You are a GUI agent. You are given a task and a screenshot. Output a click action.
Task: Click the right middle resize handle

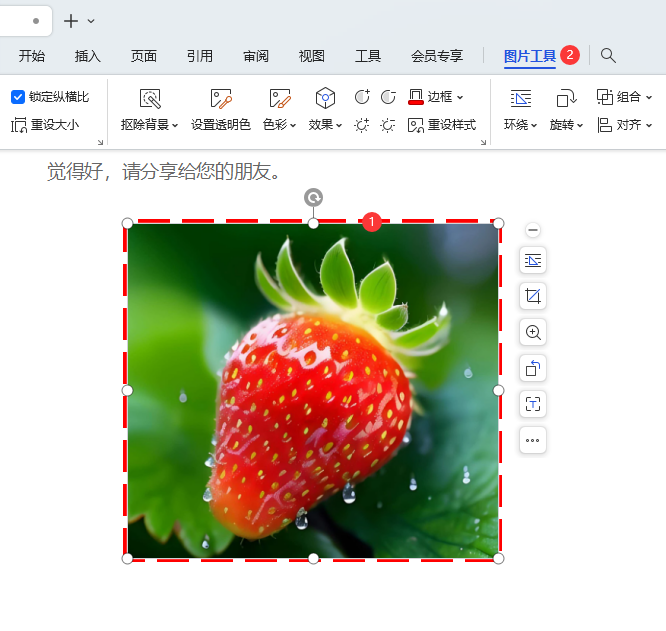(x=499, y=390)
